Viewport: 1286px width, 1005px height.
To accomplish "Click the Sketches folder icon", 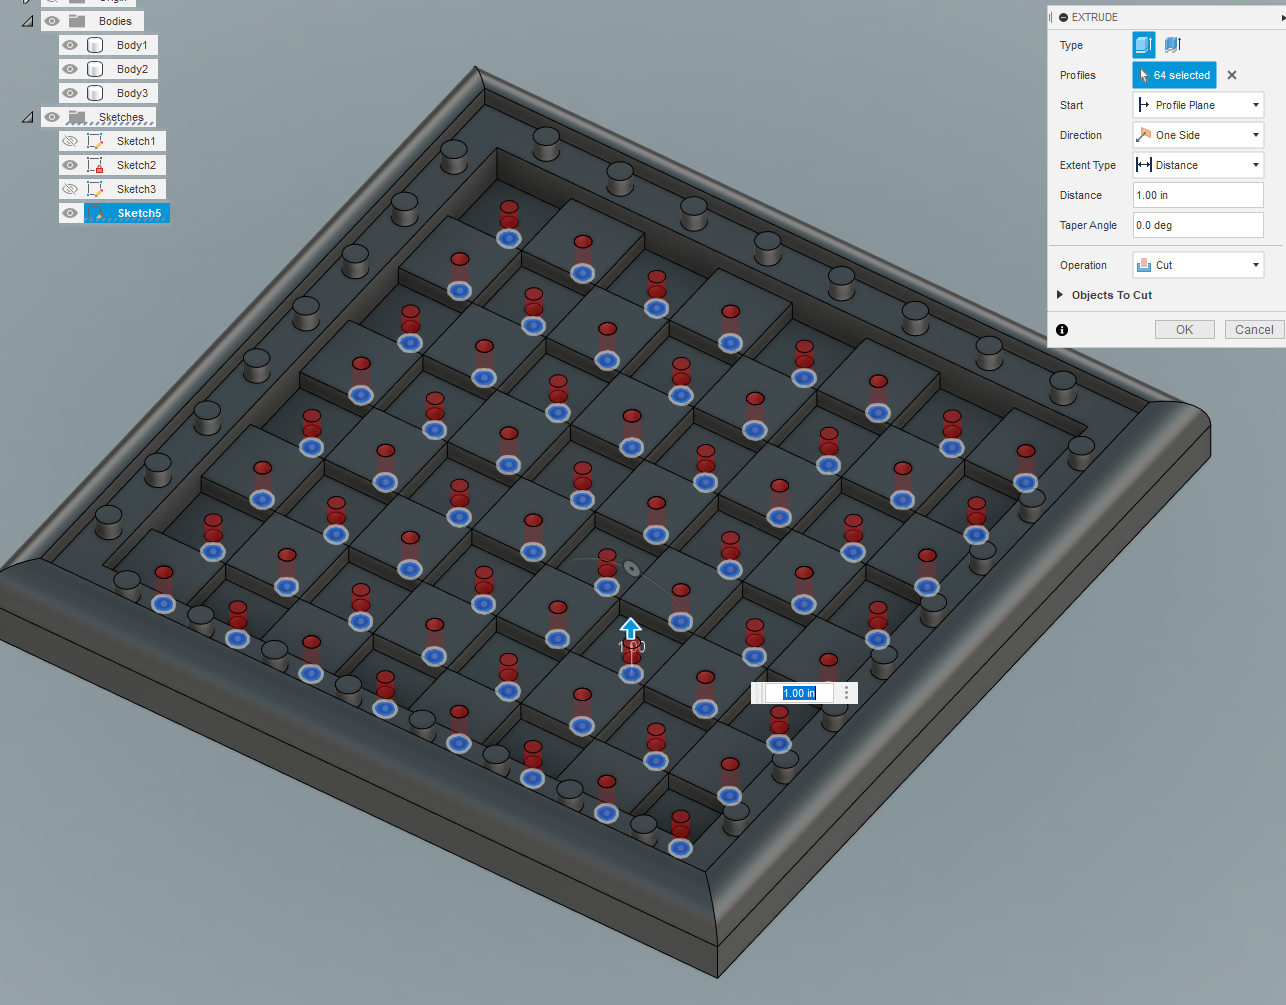I will tap(77, 117).
